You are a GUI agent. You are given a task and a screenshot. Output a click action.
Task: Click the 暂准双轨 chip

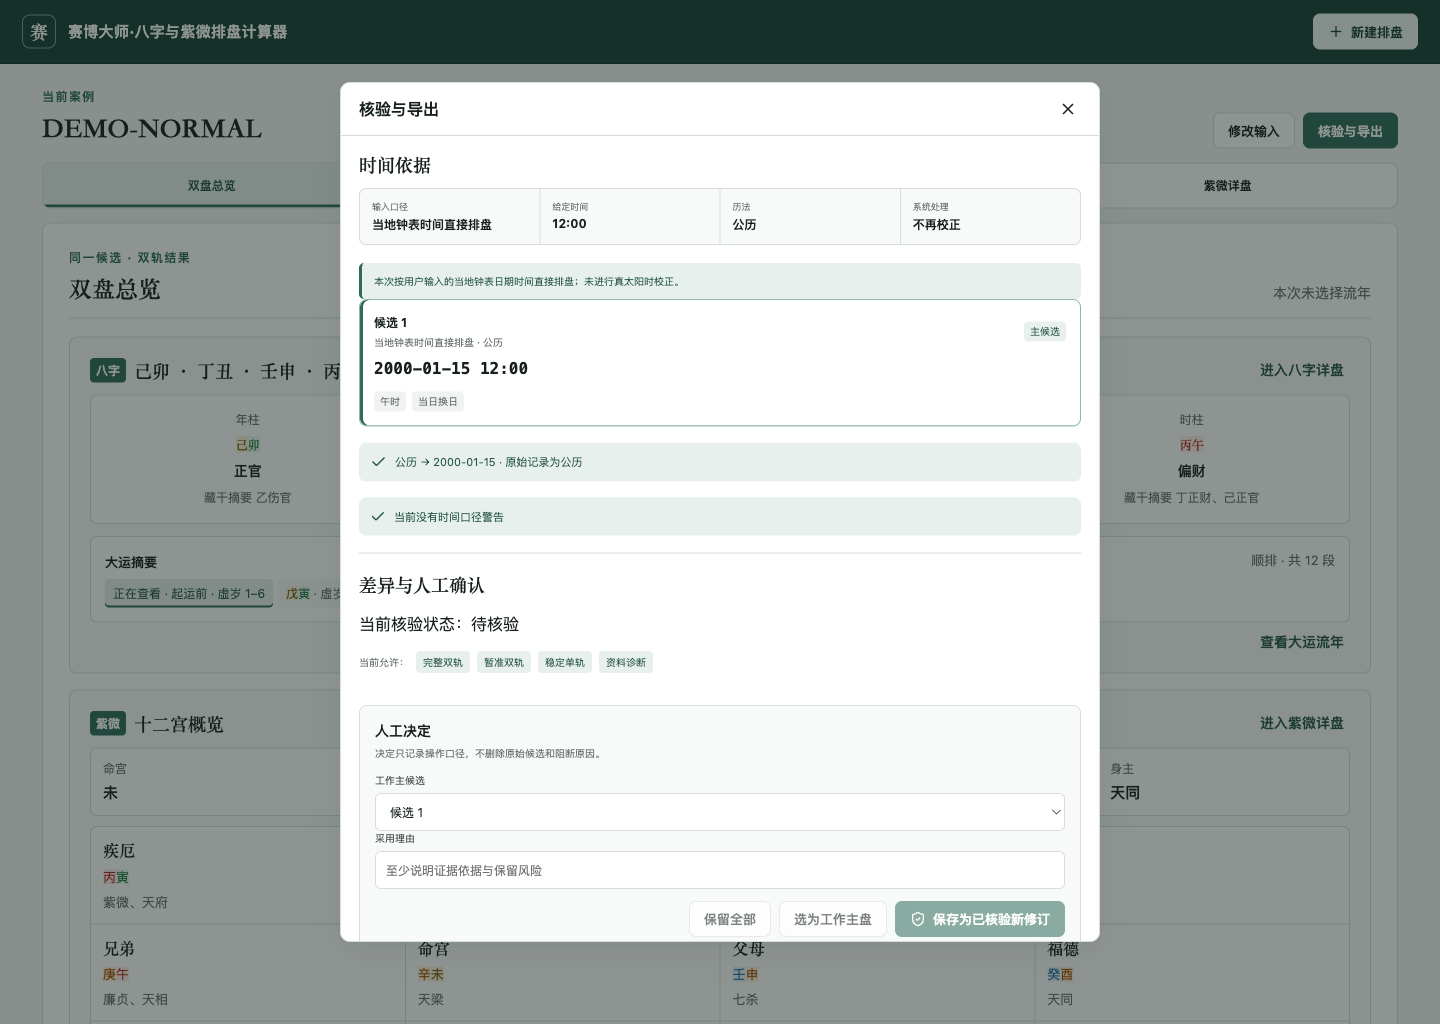click(x=504, y=662)
